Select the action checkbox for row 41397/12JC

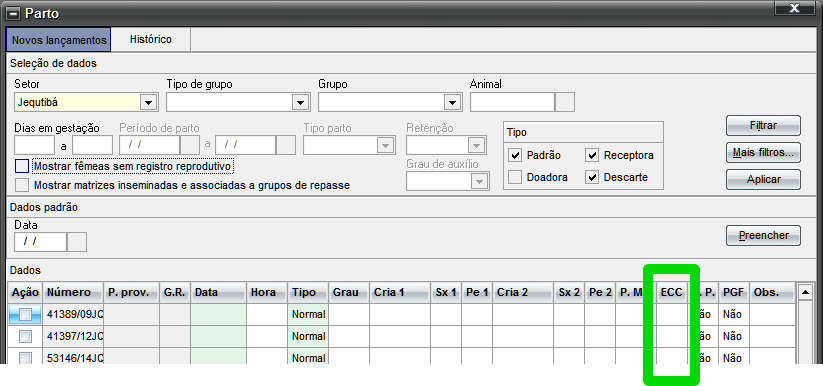pyautogui.click(x=25, y=336)
